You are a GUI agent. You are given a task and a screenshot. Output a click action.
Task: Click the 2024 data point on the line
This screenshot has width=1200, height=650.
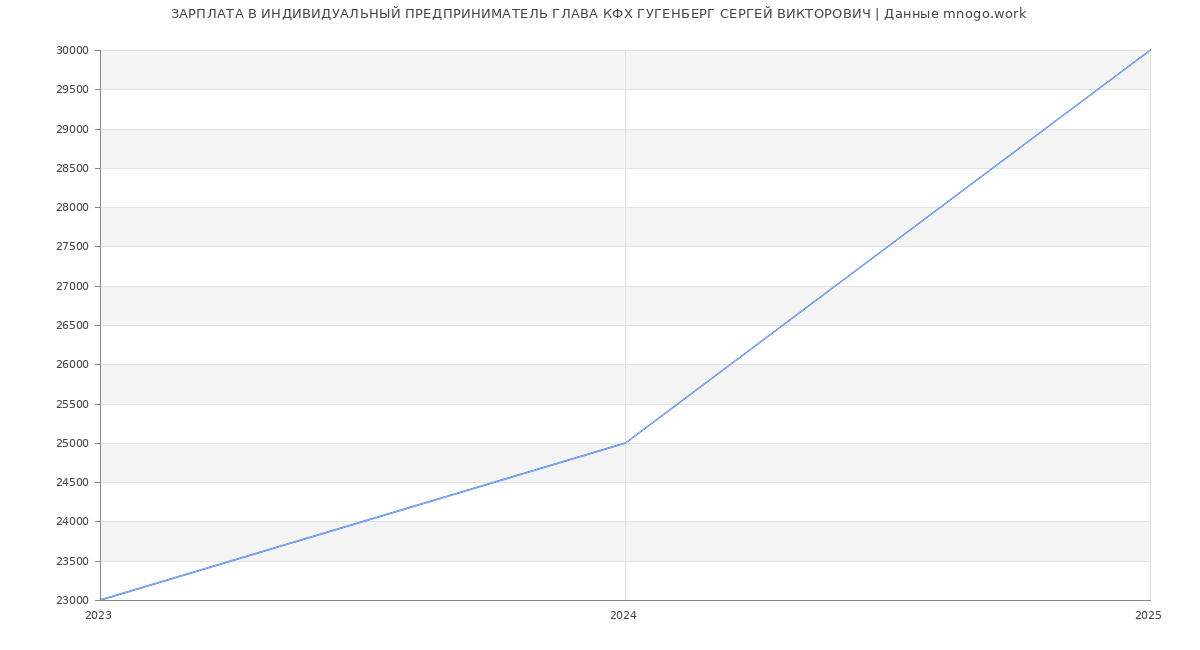point(625,443)
